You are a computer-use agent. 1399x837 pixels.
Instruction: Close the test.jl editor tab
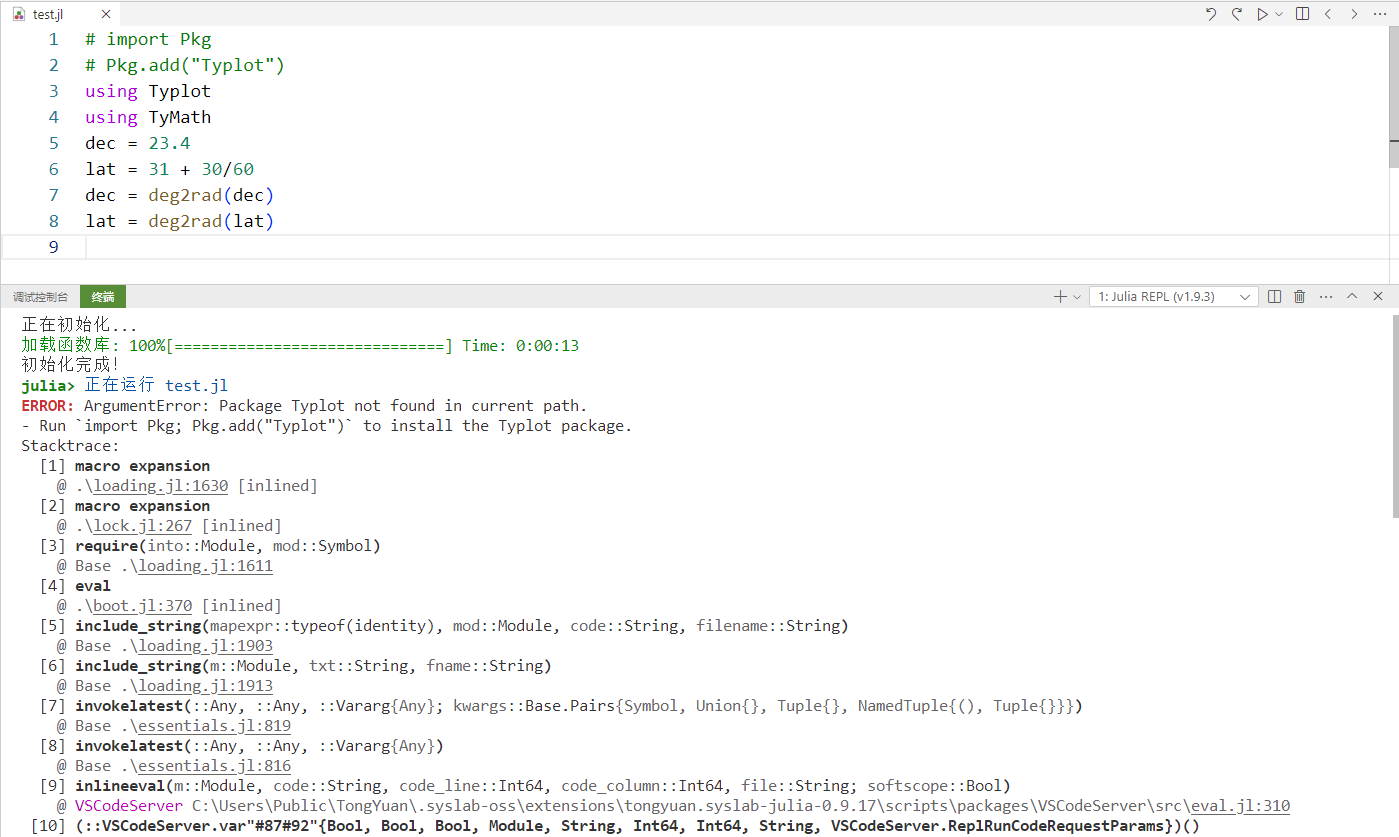click(104, 15)
